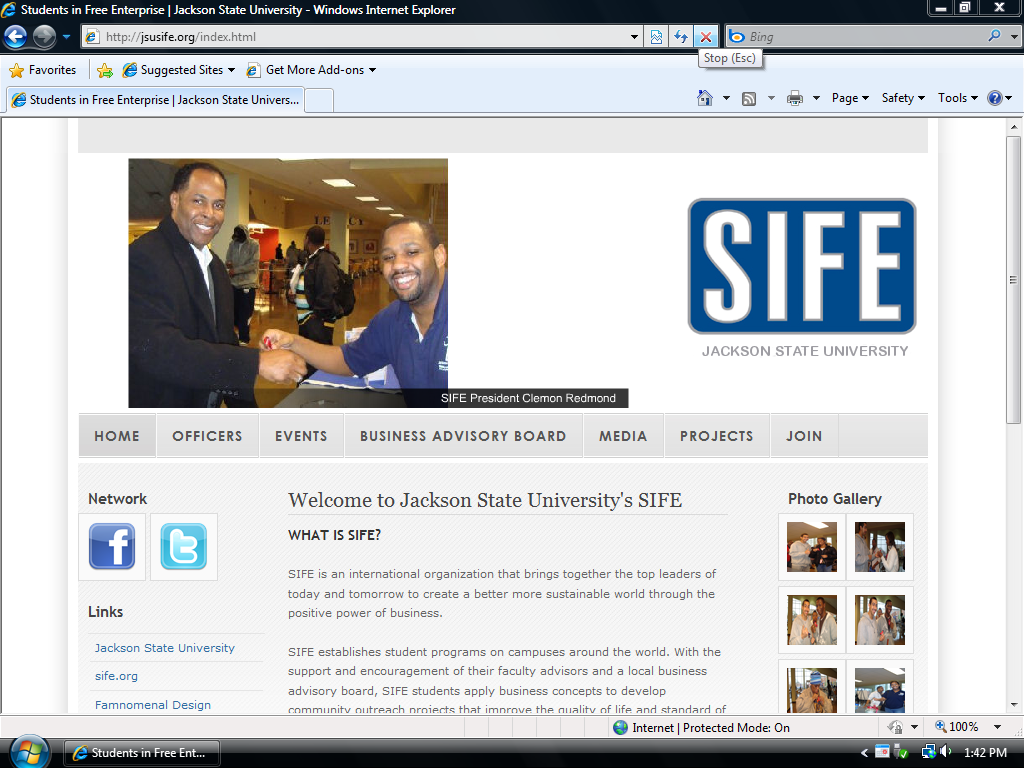The height and width of the screenshot is (768, 1024).
Task: Click the address bar showing jsusife.org/index.html
Action: coord(355,37)
